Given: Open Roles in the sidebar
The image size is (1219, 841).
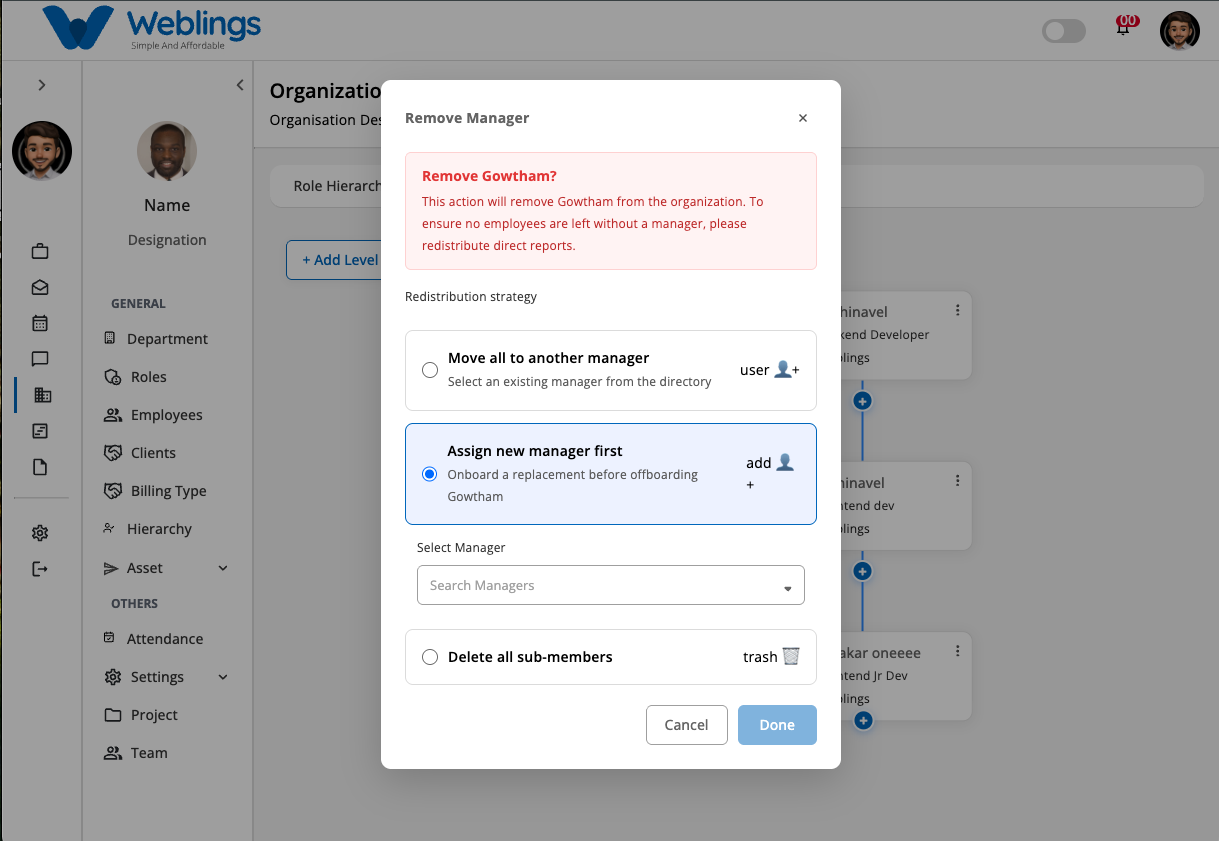Looking at the screenshot, I should tap(135, 377).
